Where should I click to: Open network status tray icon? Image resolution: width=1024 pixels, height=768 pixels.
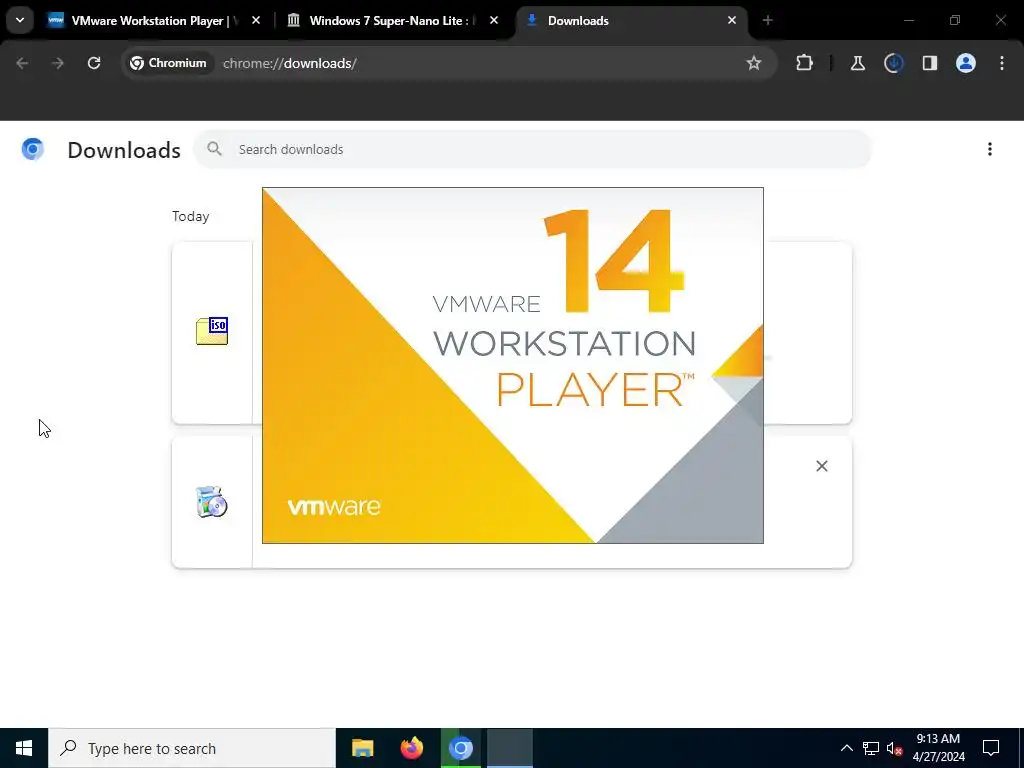[x=871, y=748]
